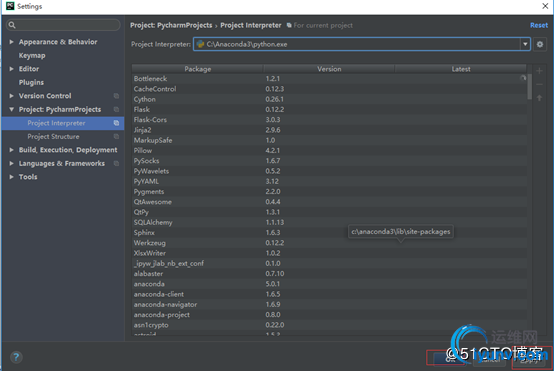Image resolution: width=554 pixels, height=371 pixels.
Task: Click the Reset link
Action: (x=539, y=25)
